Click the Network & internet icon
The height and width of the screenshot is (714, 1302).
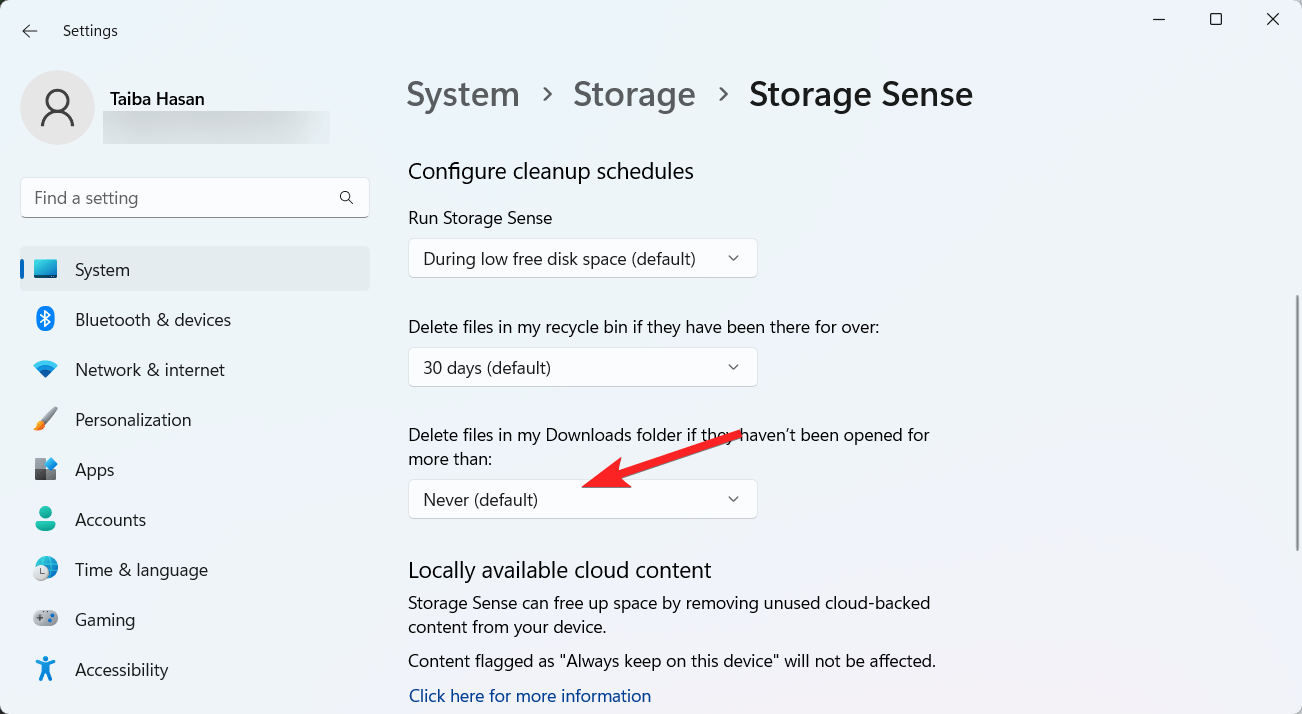tap(45, 369)
